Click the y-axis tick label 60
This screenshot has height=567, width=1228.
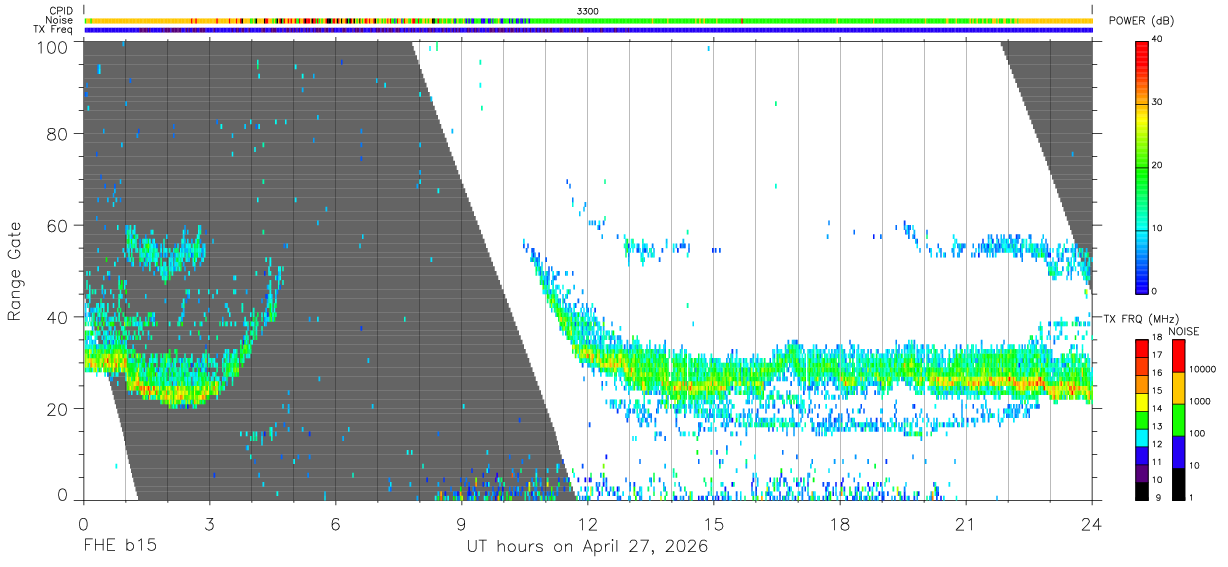click(x=57, y=225)
